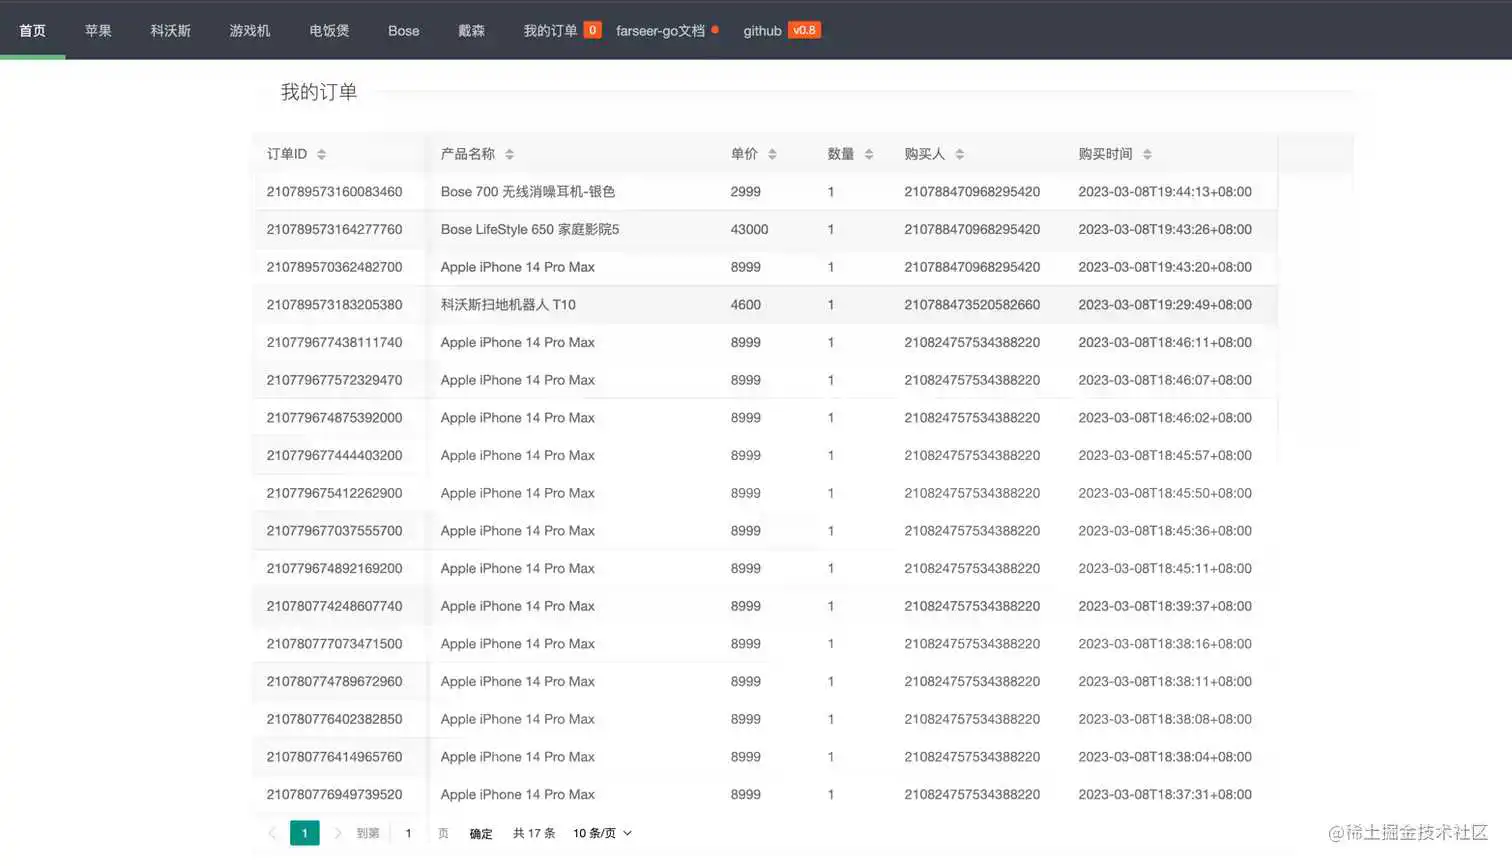Select page 1 button
The height and width of the screenshot is (866, 1512).
pyautogui.click(x=305, y=833)
